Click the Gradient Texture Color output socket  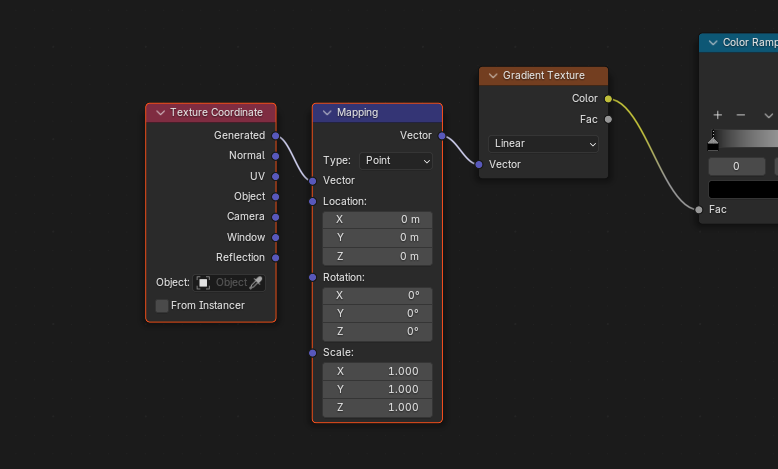(x=608, y=99)
